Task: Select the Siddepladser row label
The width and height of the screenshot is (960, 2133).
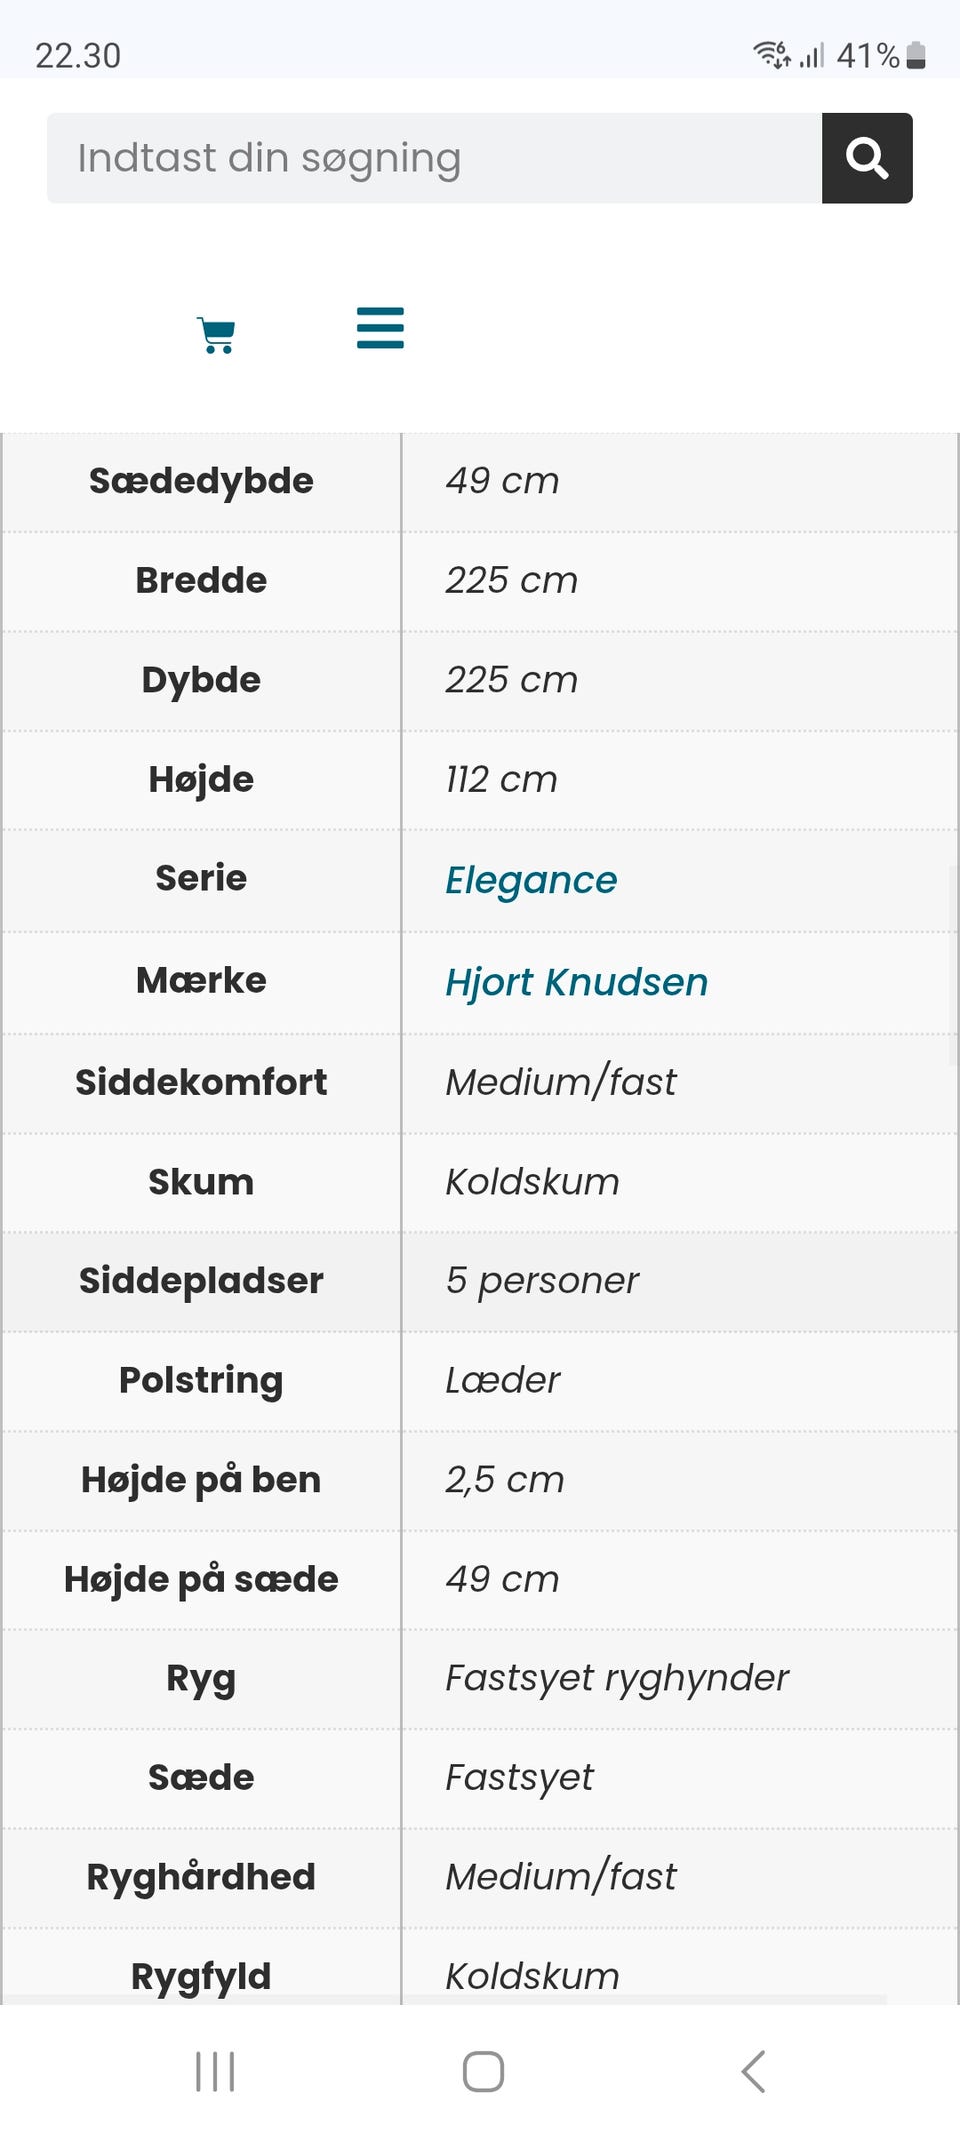Action: (x=201, y=1280)
